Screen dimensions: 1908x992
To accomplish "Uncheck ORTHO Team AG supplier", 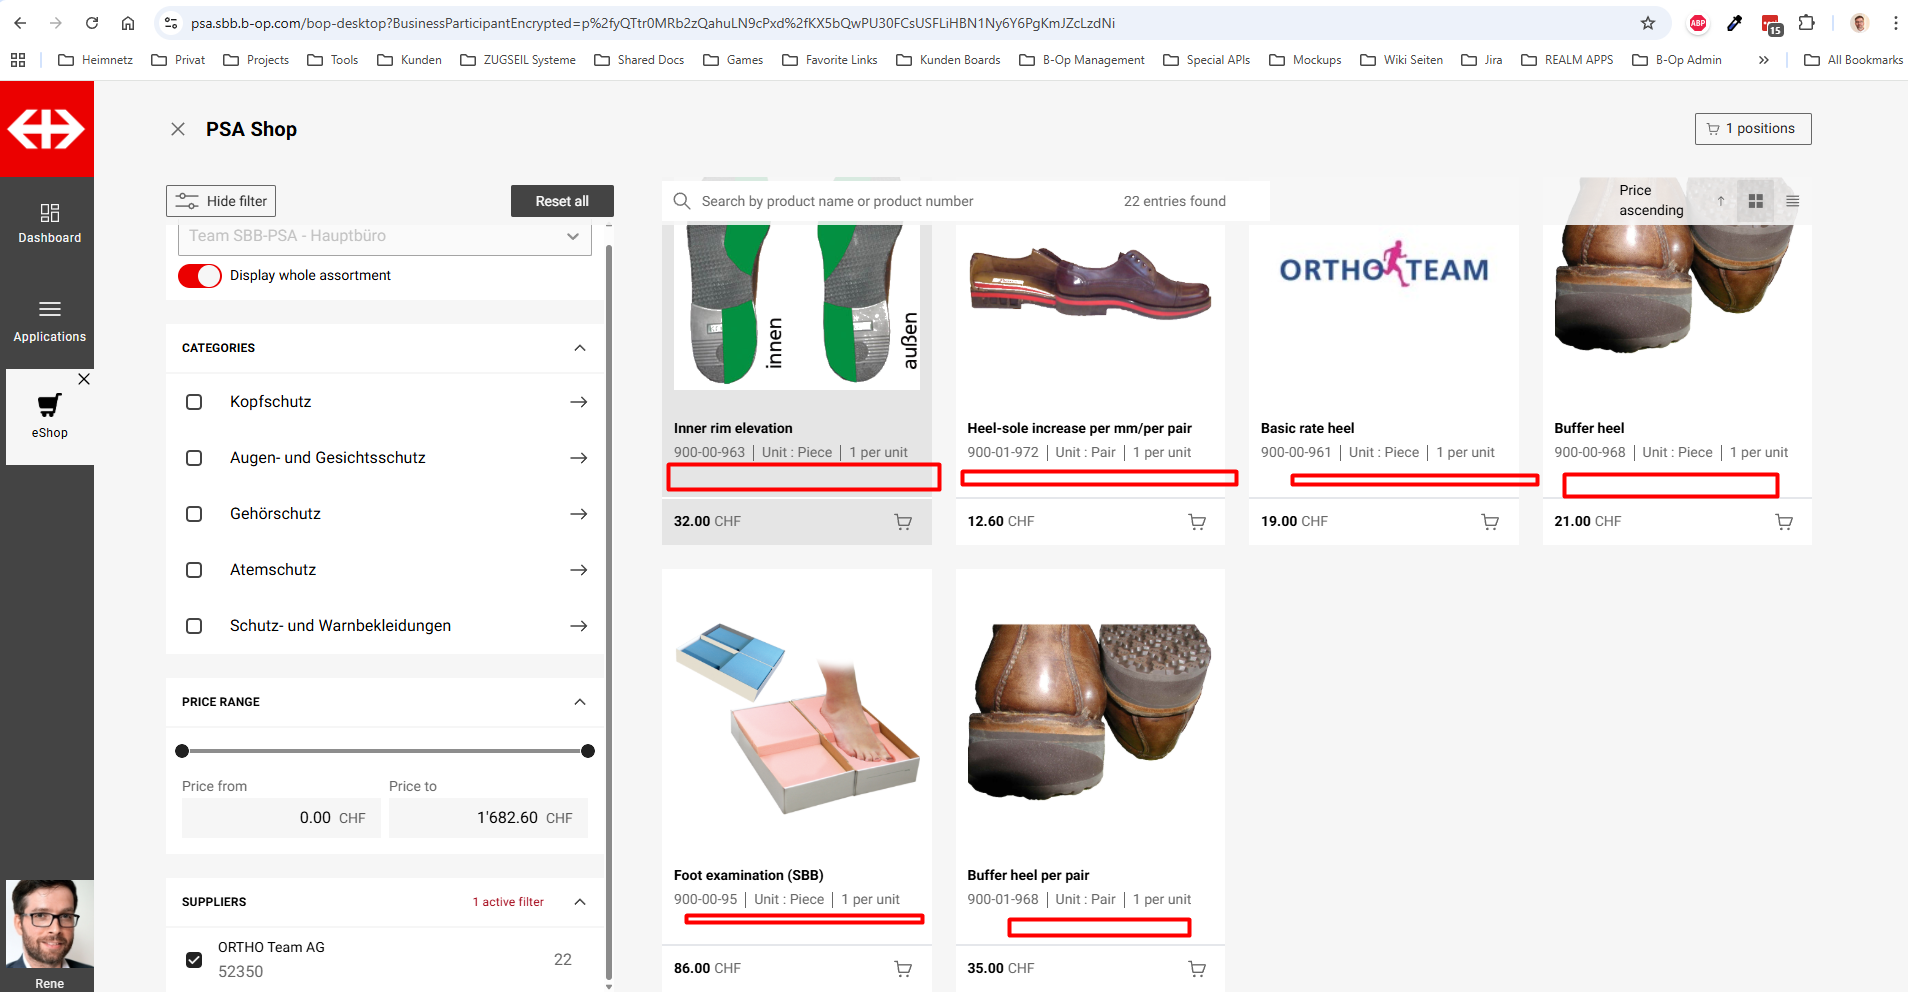I will pos(194,960).
